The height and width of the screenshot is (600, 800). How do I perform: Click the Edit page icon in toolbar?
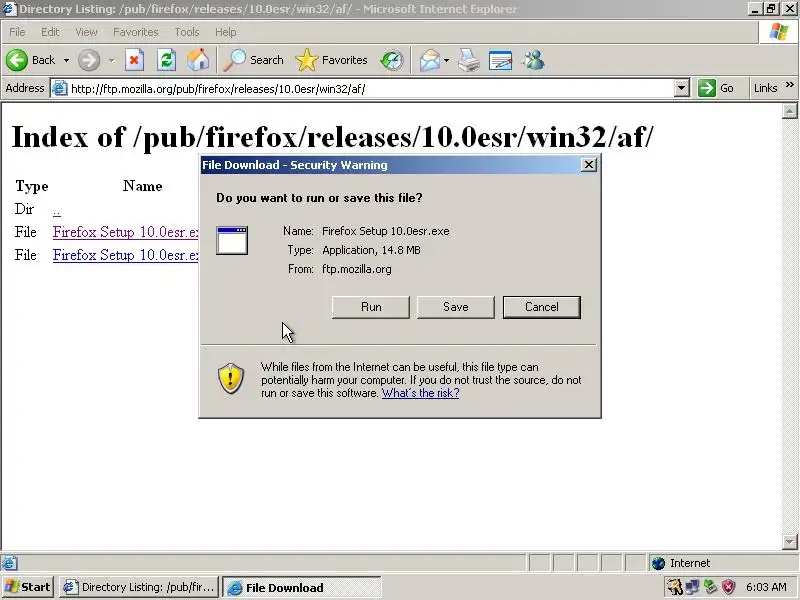click(500, 60)
